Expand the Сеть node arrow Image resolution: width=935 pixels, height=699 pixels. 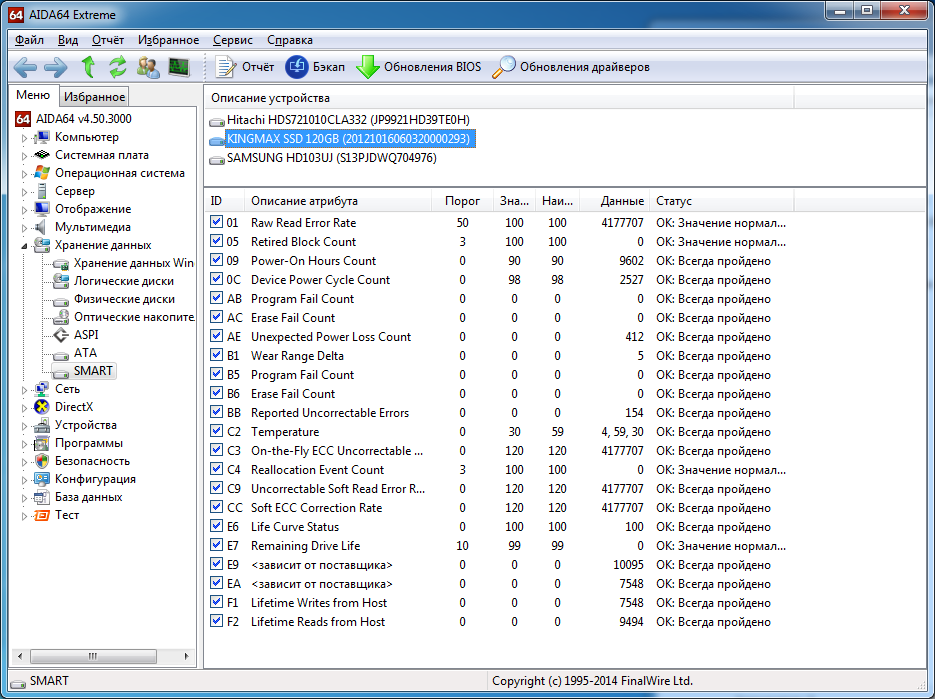point(24,390)
